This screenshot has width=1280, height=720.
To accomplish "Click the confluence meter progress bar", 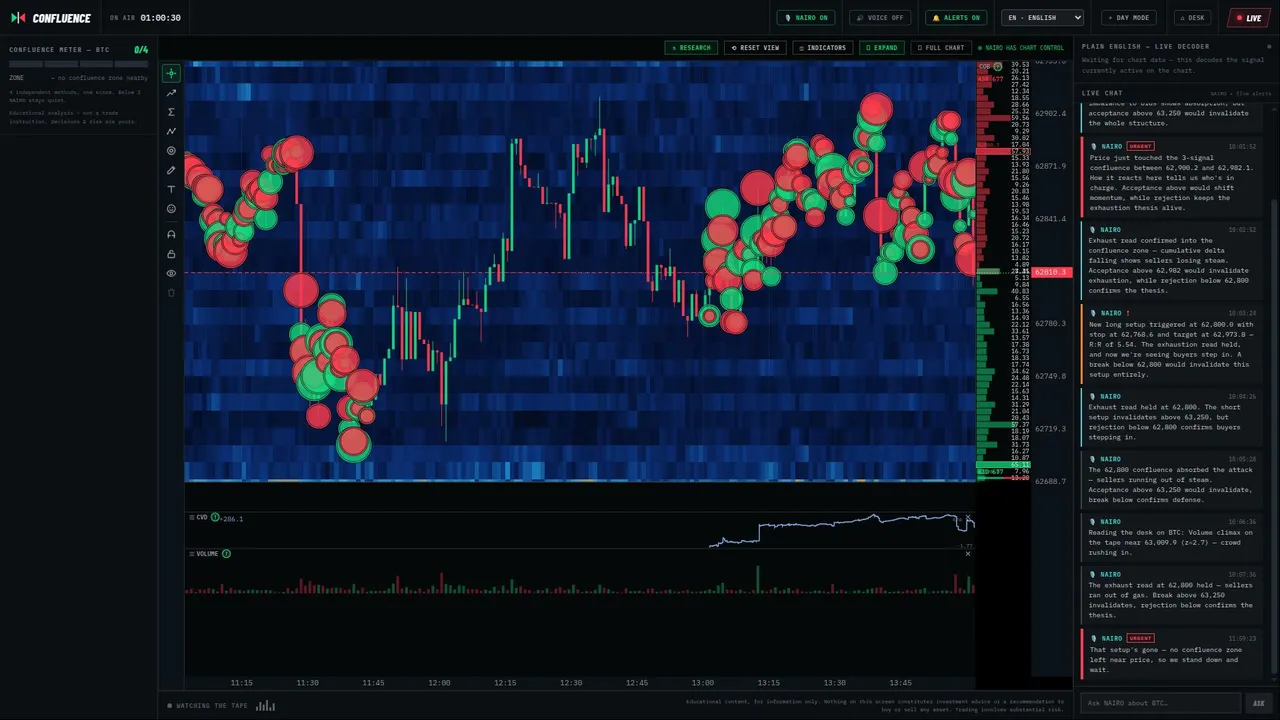I will pos(78,64).
